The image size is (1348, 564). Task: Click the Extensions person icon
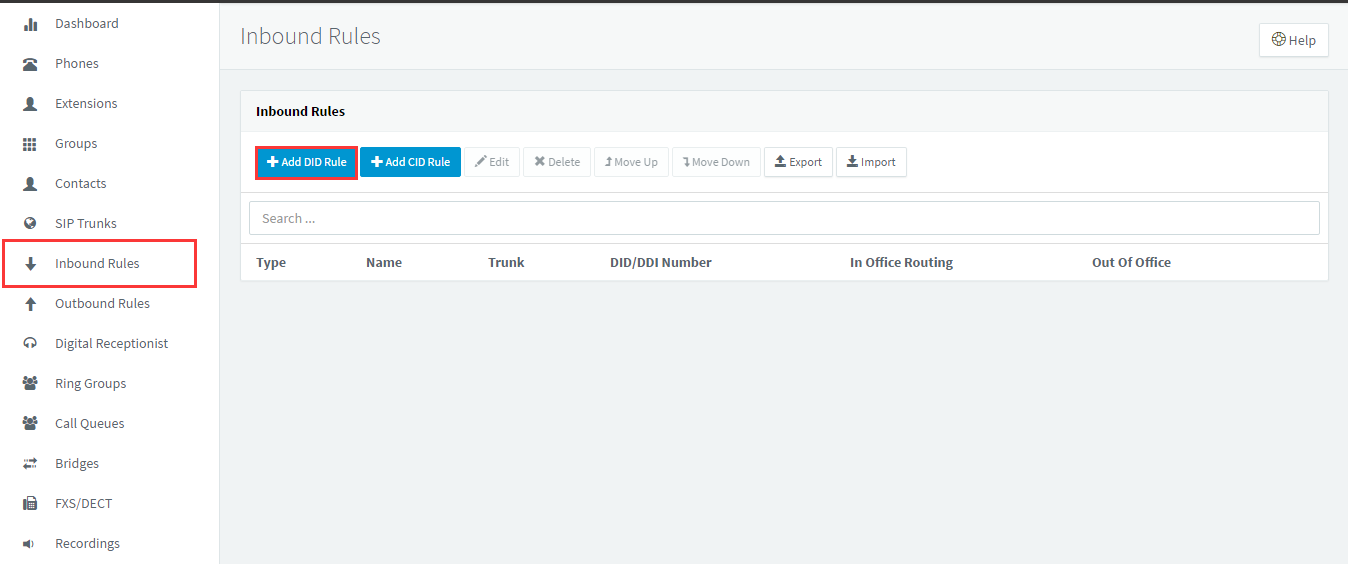[x=30, y=104]
